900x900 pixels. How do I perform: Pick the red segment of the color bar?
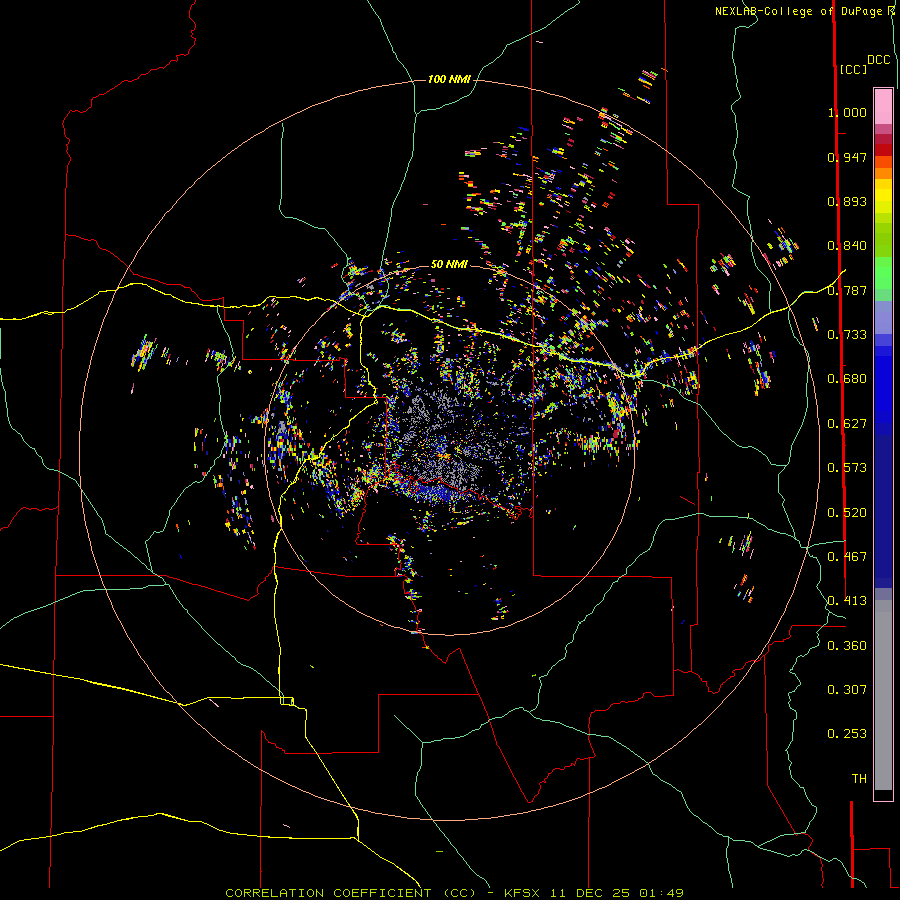click(x=883, y=150)
